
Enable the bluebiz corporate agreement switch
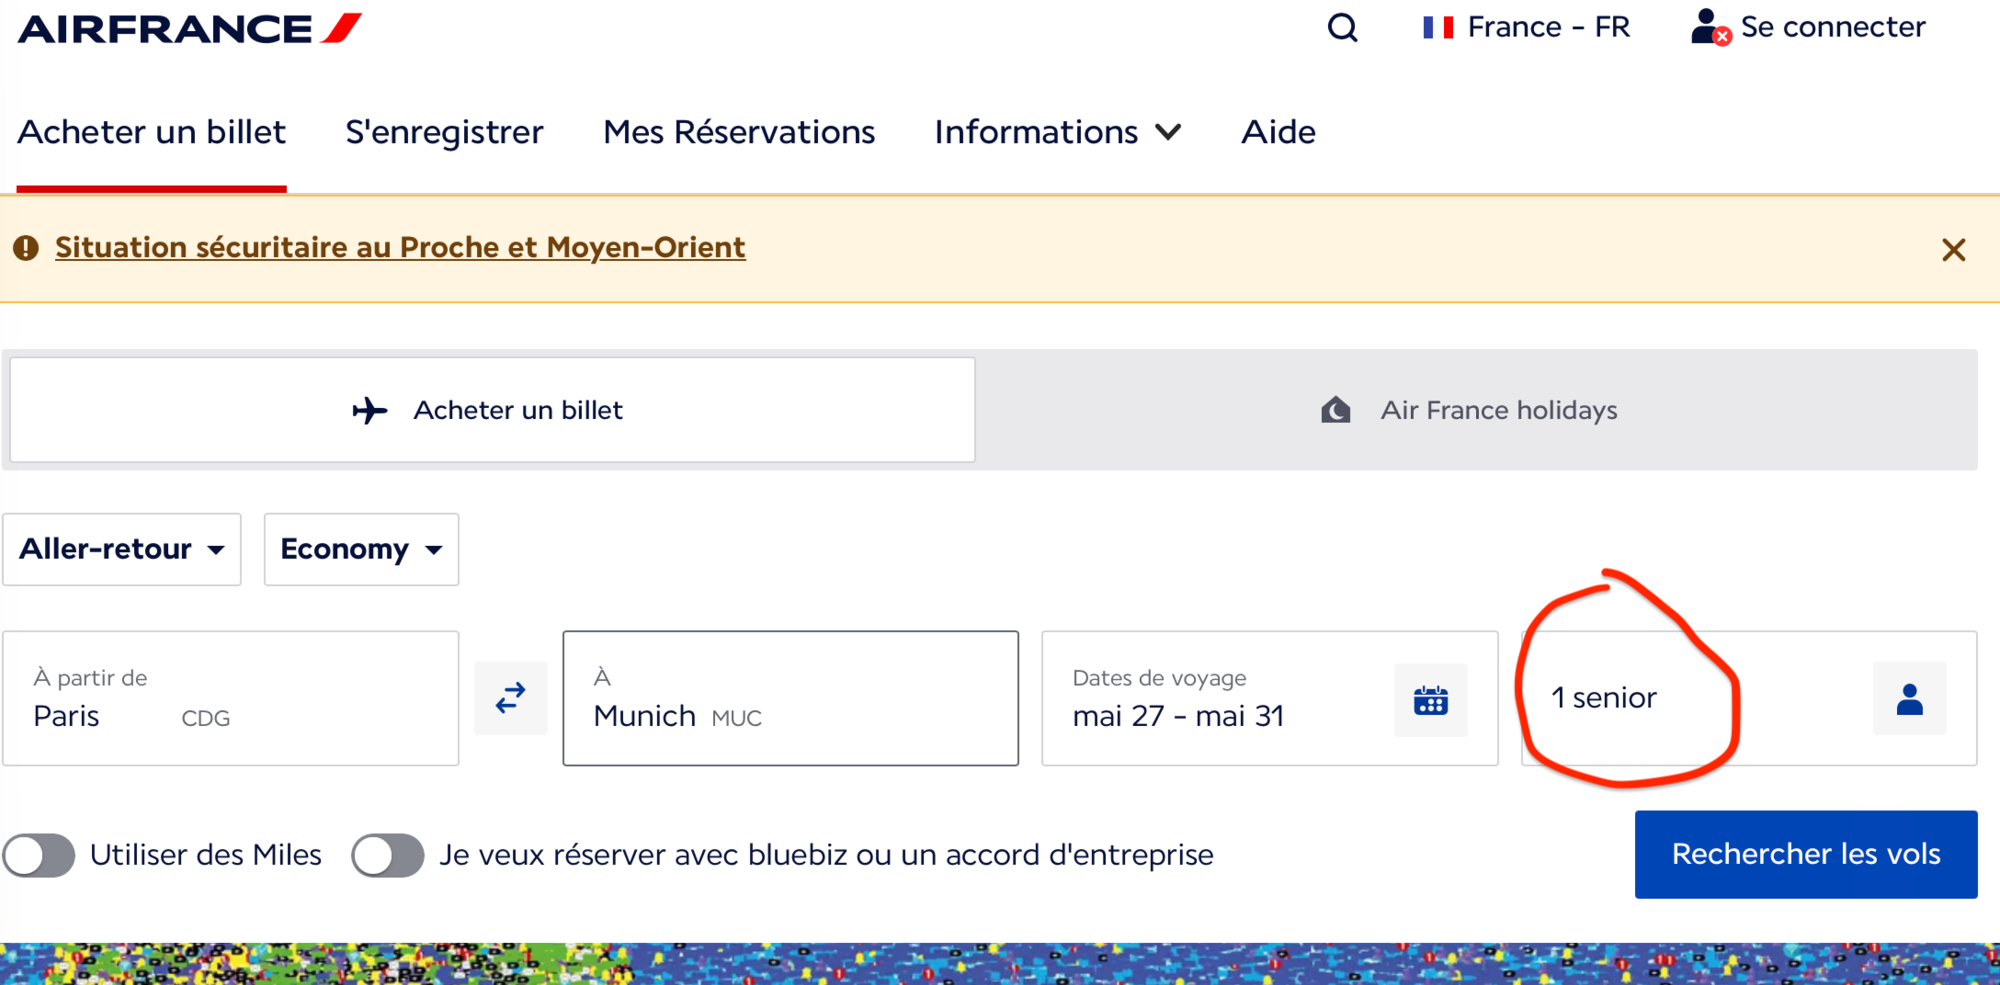(x=388, y=855)
